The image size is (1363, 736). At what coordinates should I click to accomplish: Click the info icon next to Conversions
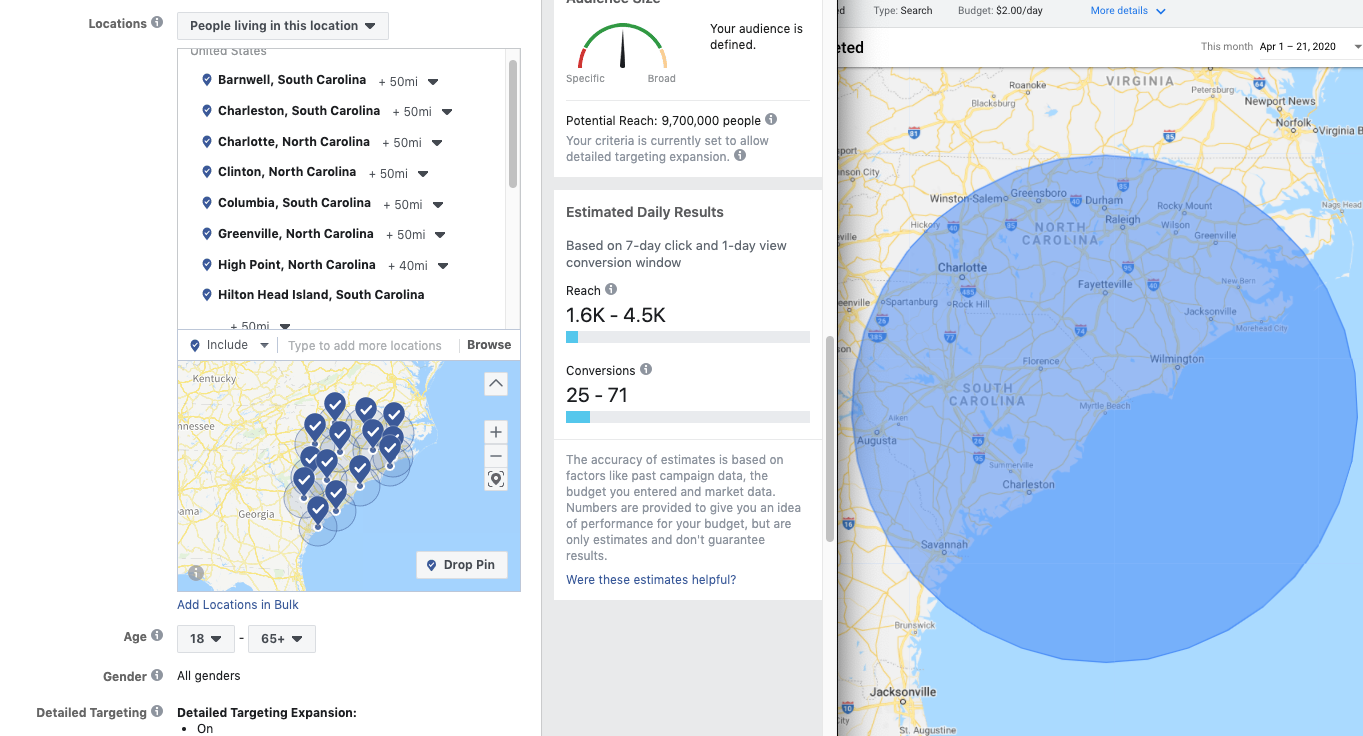pyautogui.click(x=646, y=369)
